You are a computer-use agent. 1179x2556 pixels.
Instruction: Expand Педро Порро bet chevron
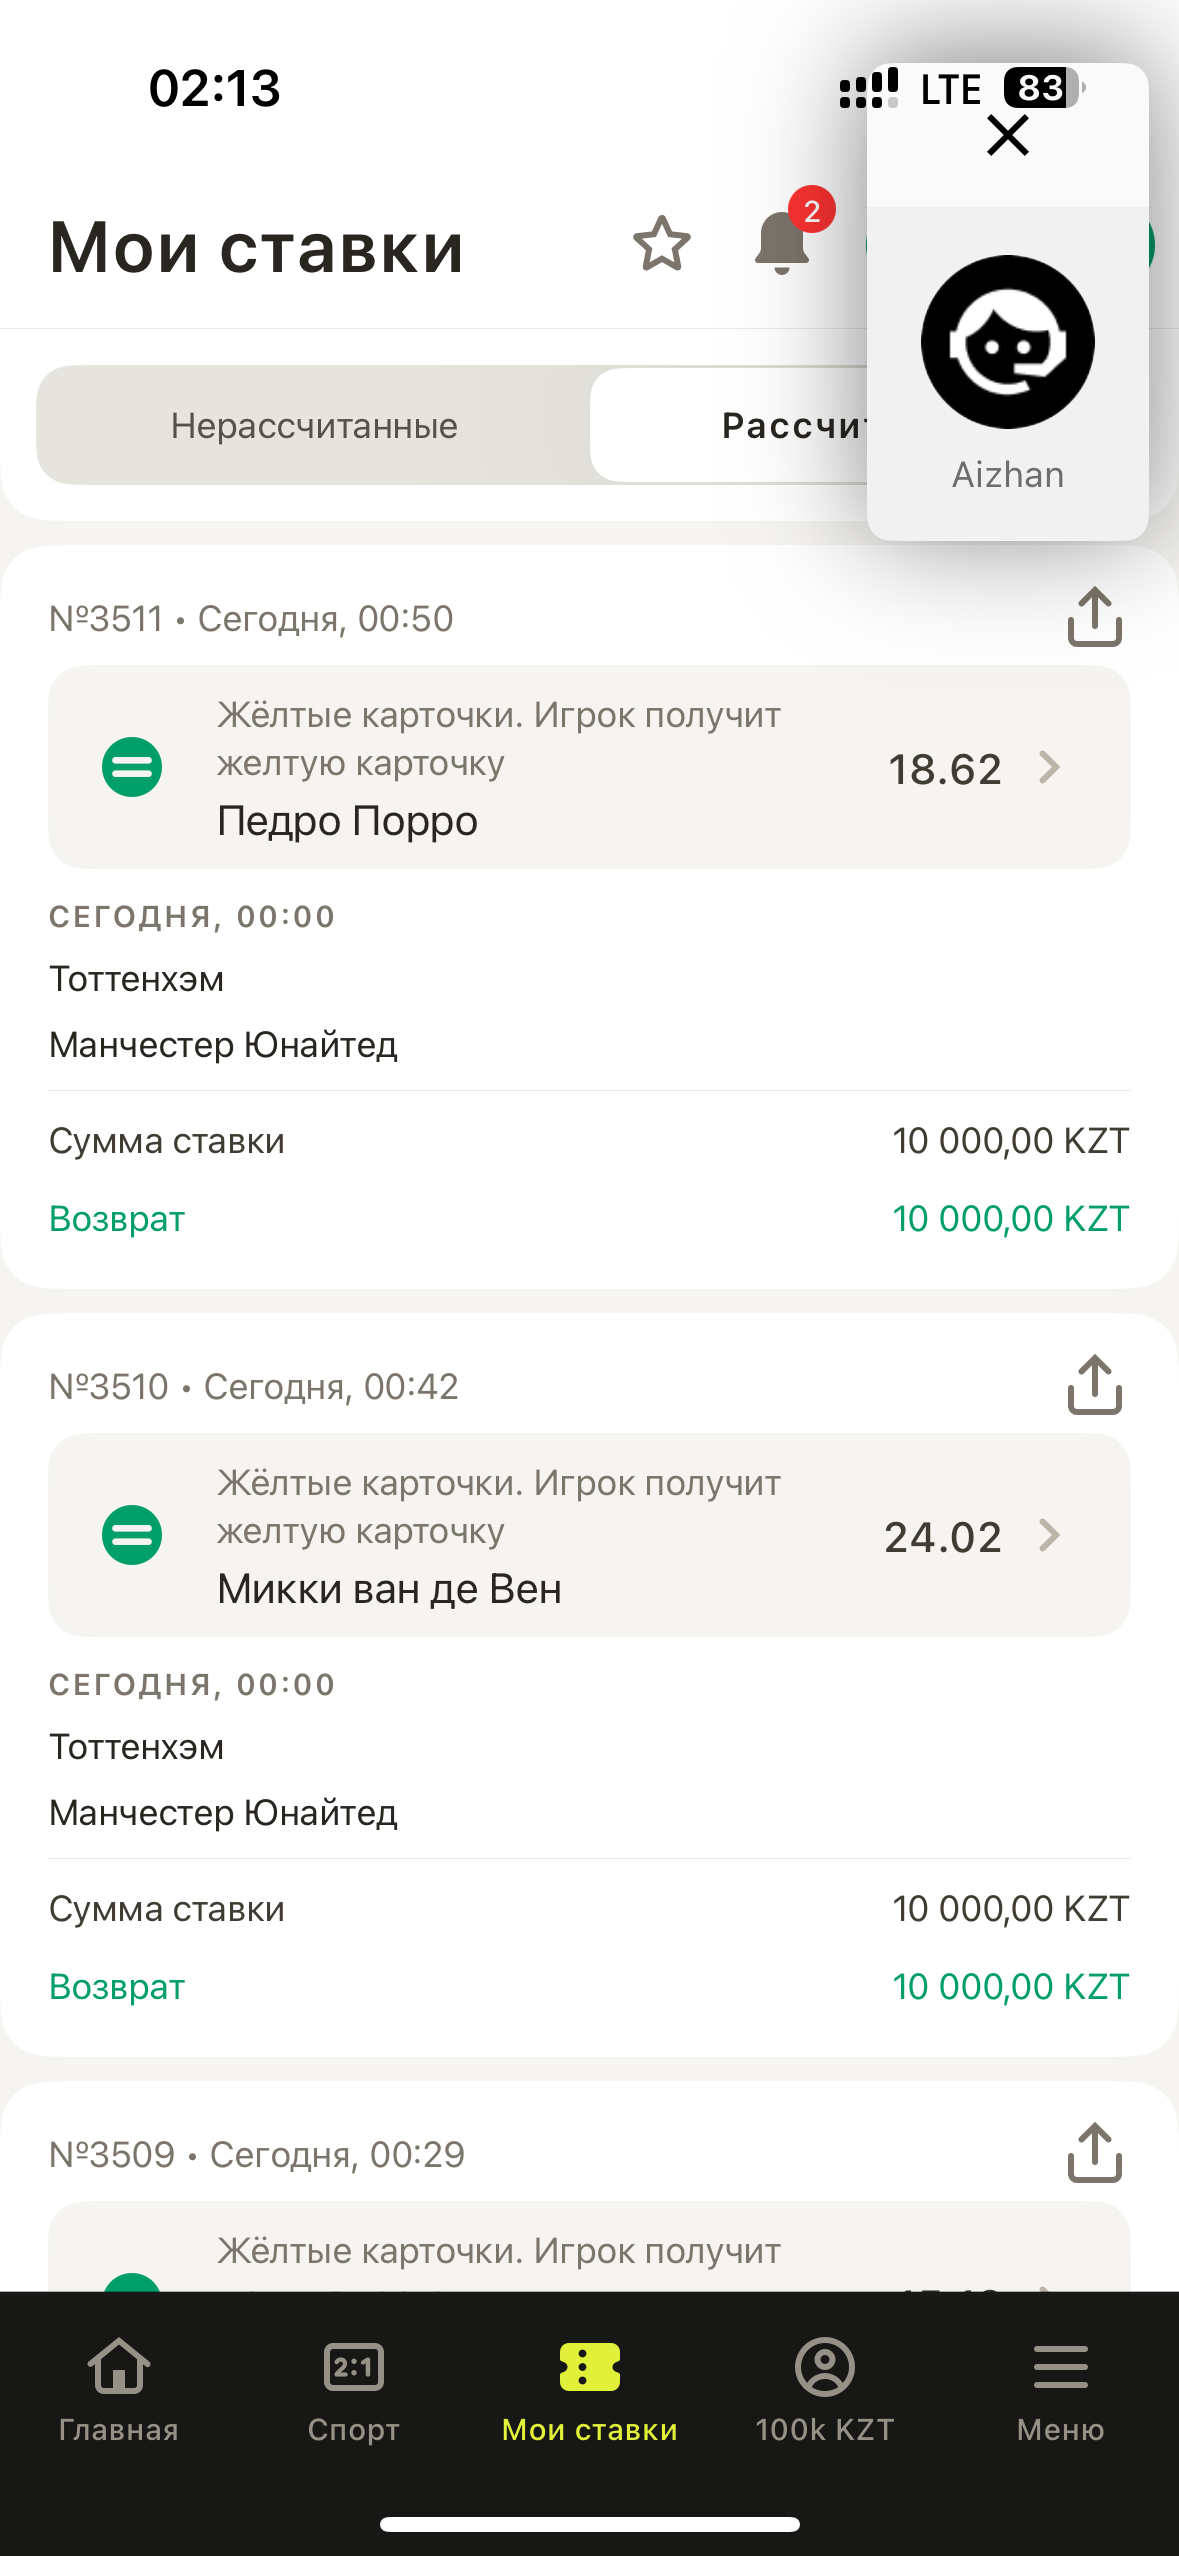click(1049, 768)
